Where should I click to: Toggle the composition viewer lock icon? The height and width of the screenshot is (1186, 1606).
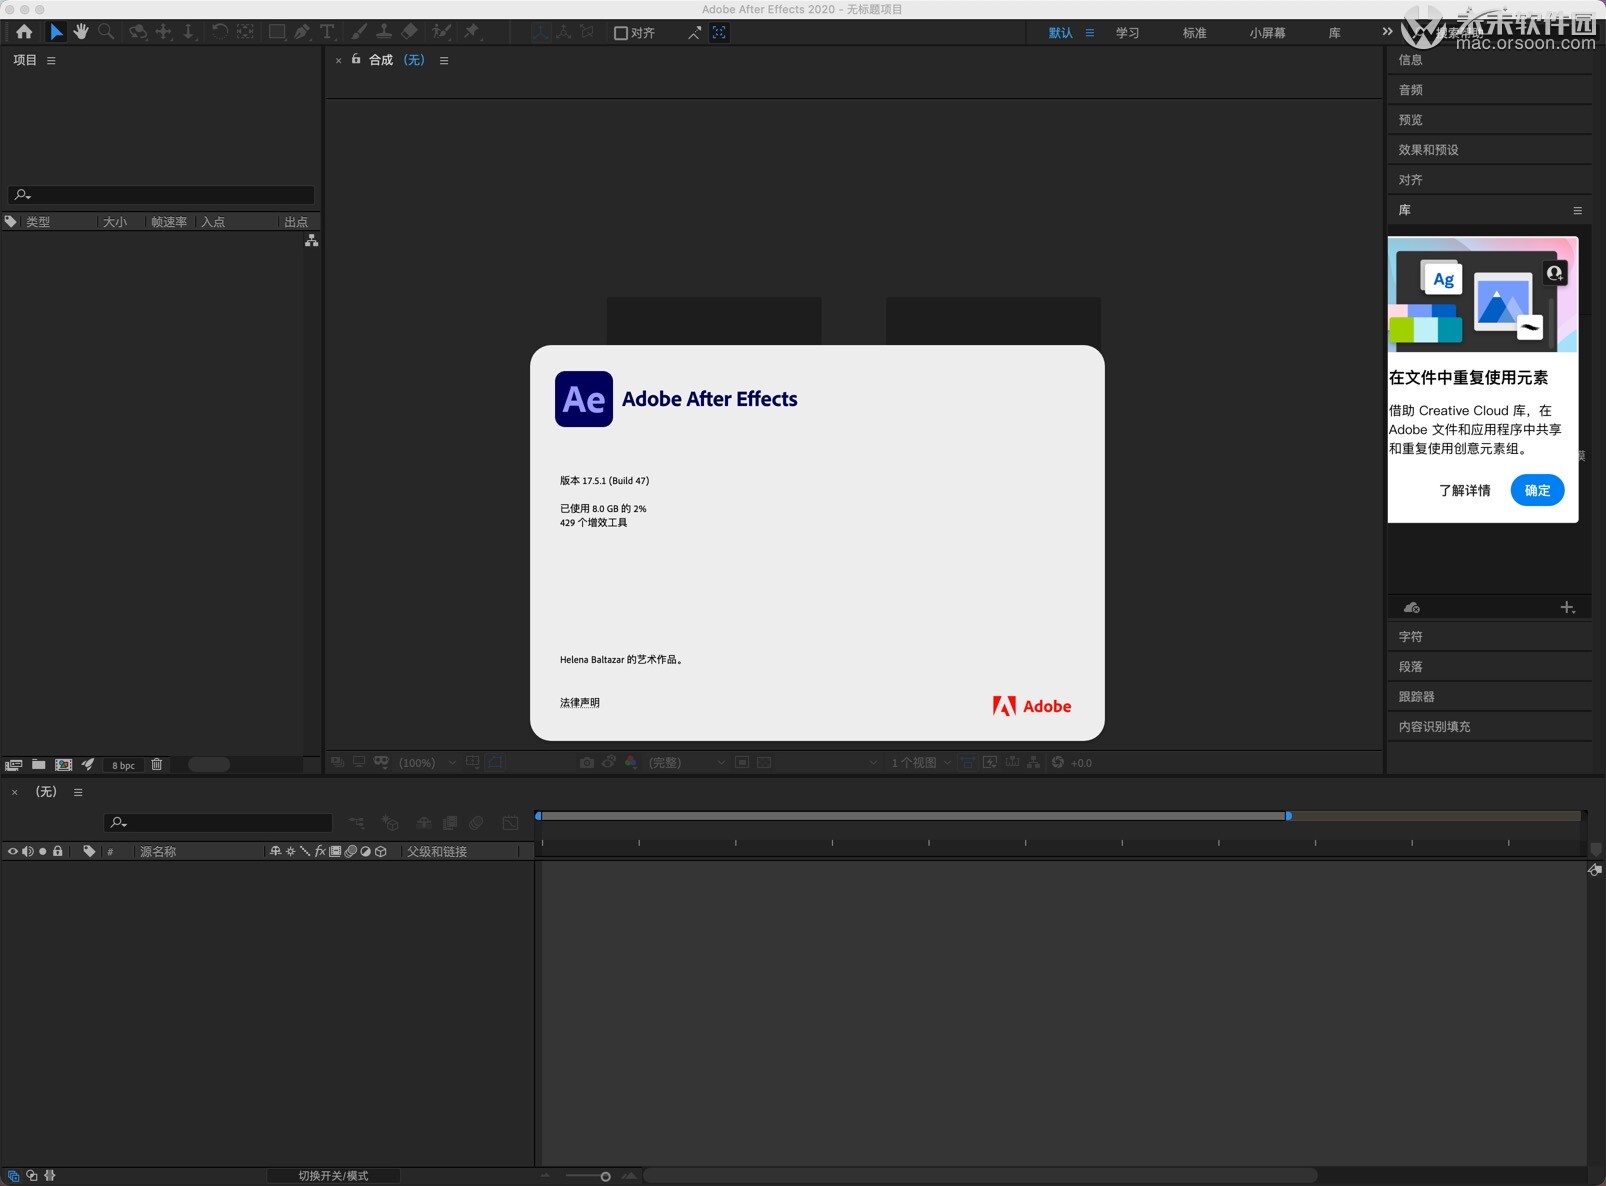coord(356,60)
